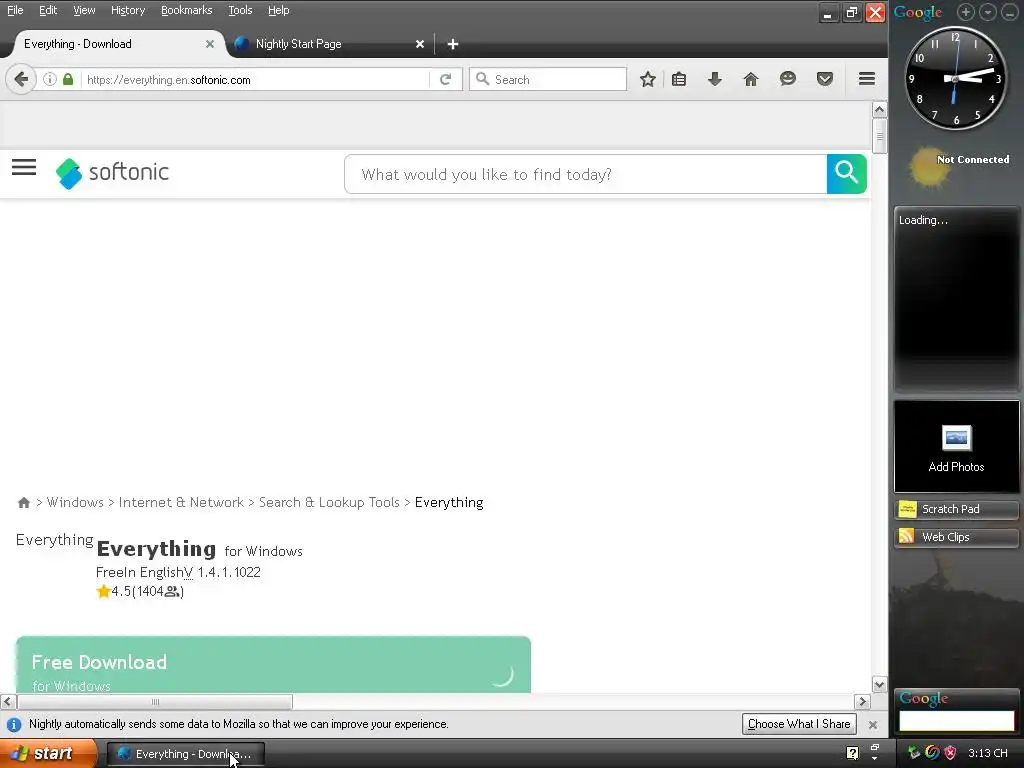
Task: Click the vertical scrollbar down arrow
Action: pyautogui.click(x=880, y=684)
